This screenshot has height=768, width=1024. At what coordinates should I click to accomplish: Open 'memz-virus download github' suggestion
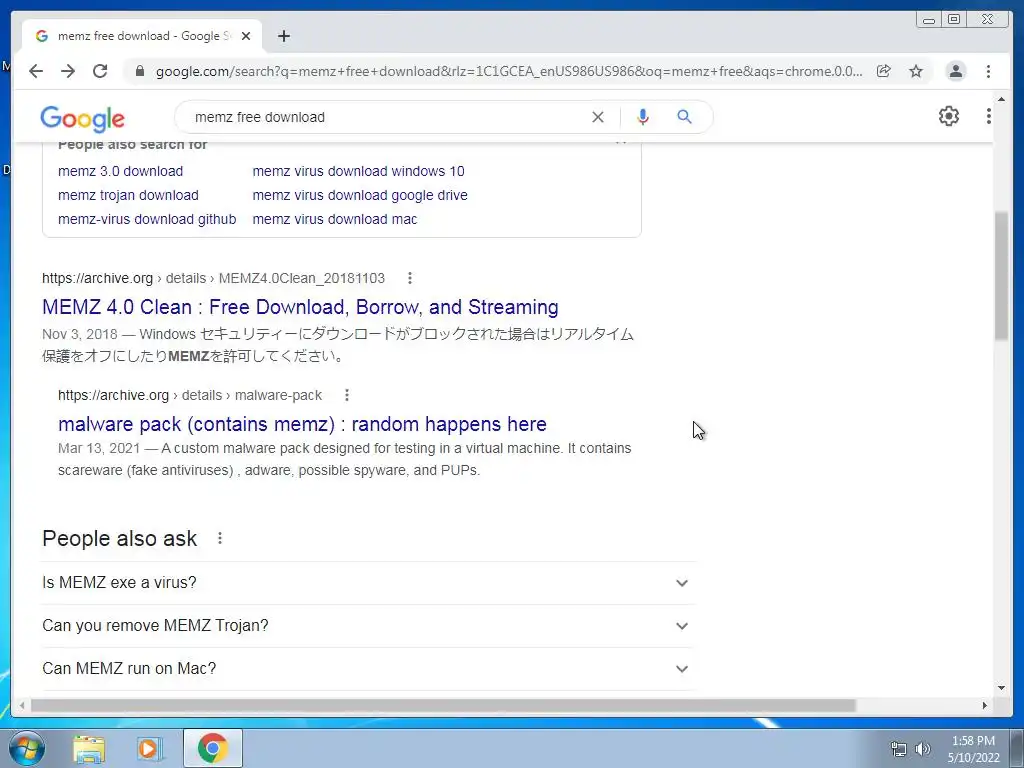pos(147,219)
